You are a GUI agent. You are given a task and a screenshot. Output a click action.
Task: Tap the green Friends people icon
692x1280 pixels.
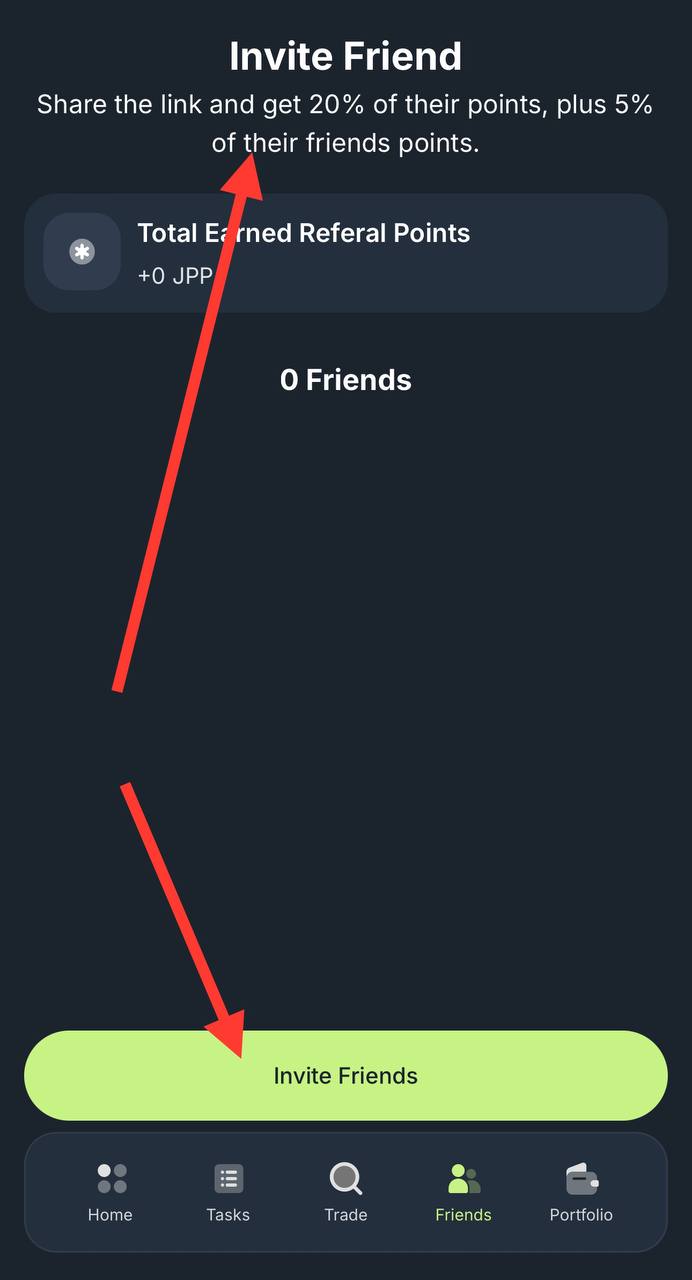(x=463, y=1178)
